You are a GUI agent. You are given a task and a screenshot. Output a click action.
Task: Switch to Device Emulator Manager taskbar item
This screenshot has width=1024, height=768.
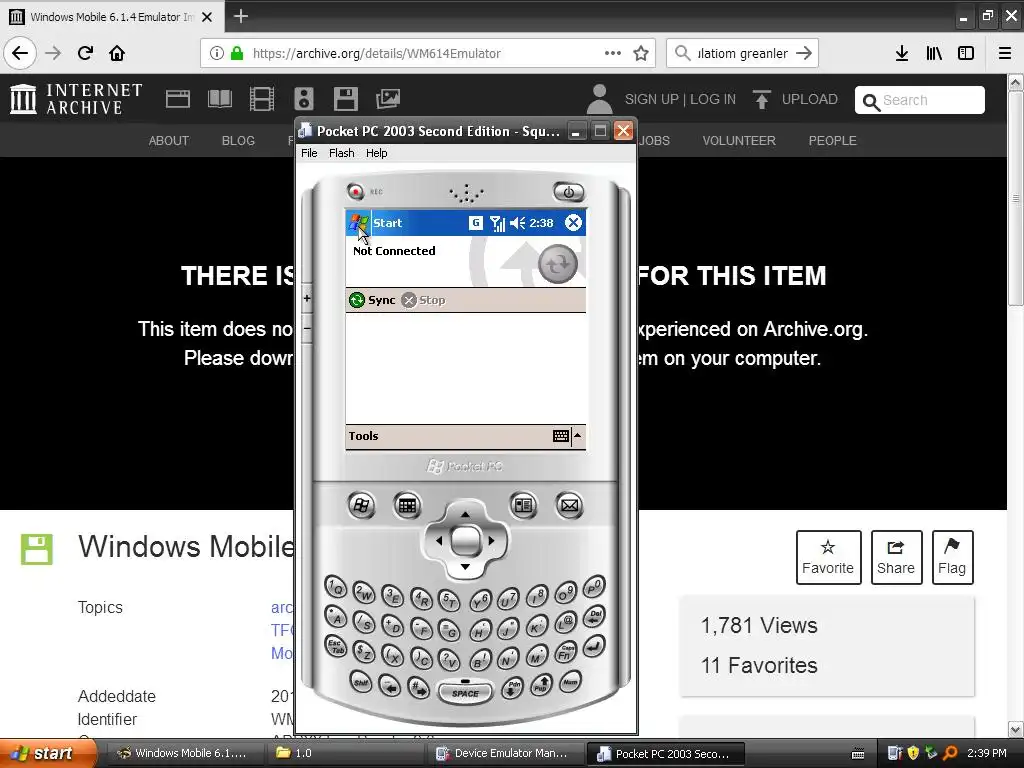click(505, 753)
